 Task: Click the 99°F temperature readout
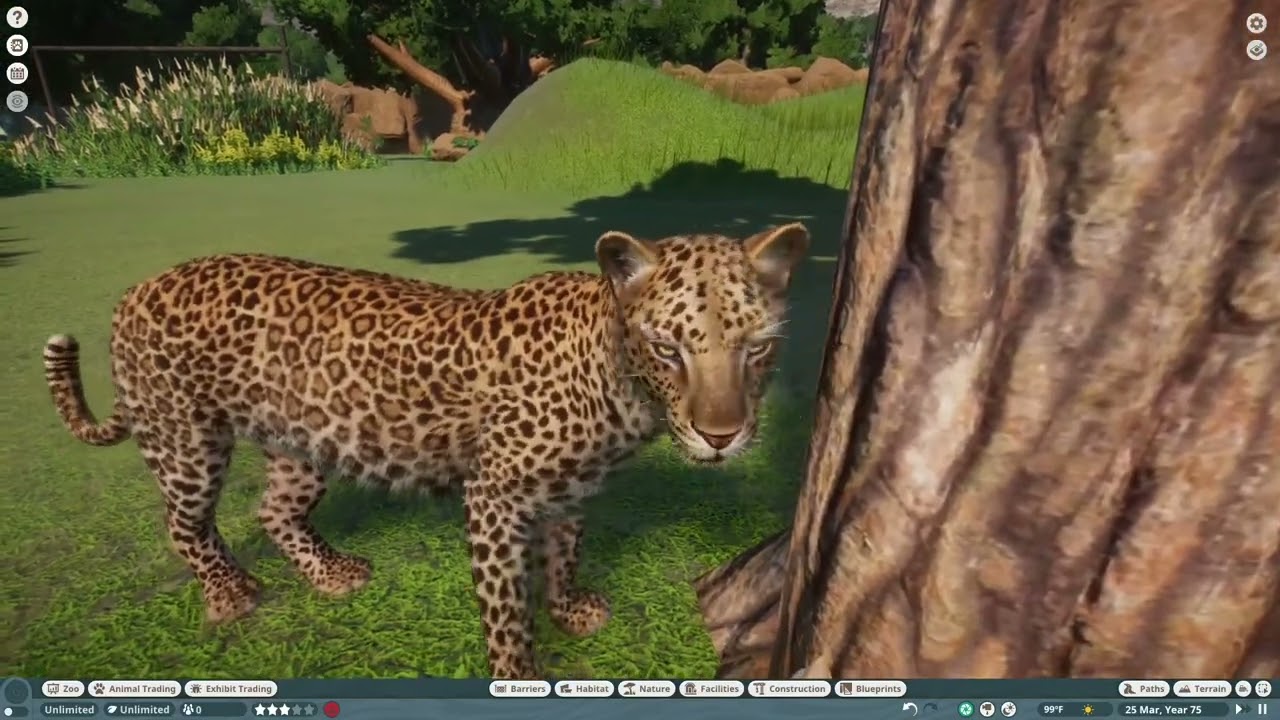1053,709
